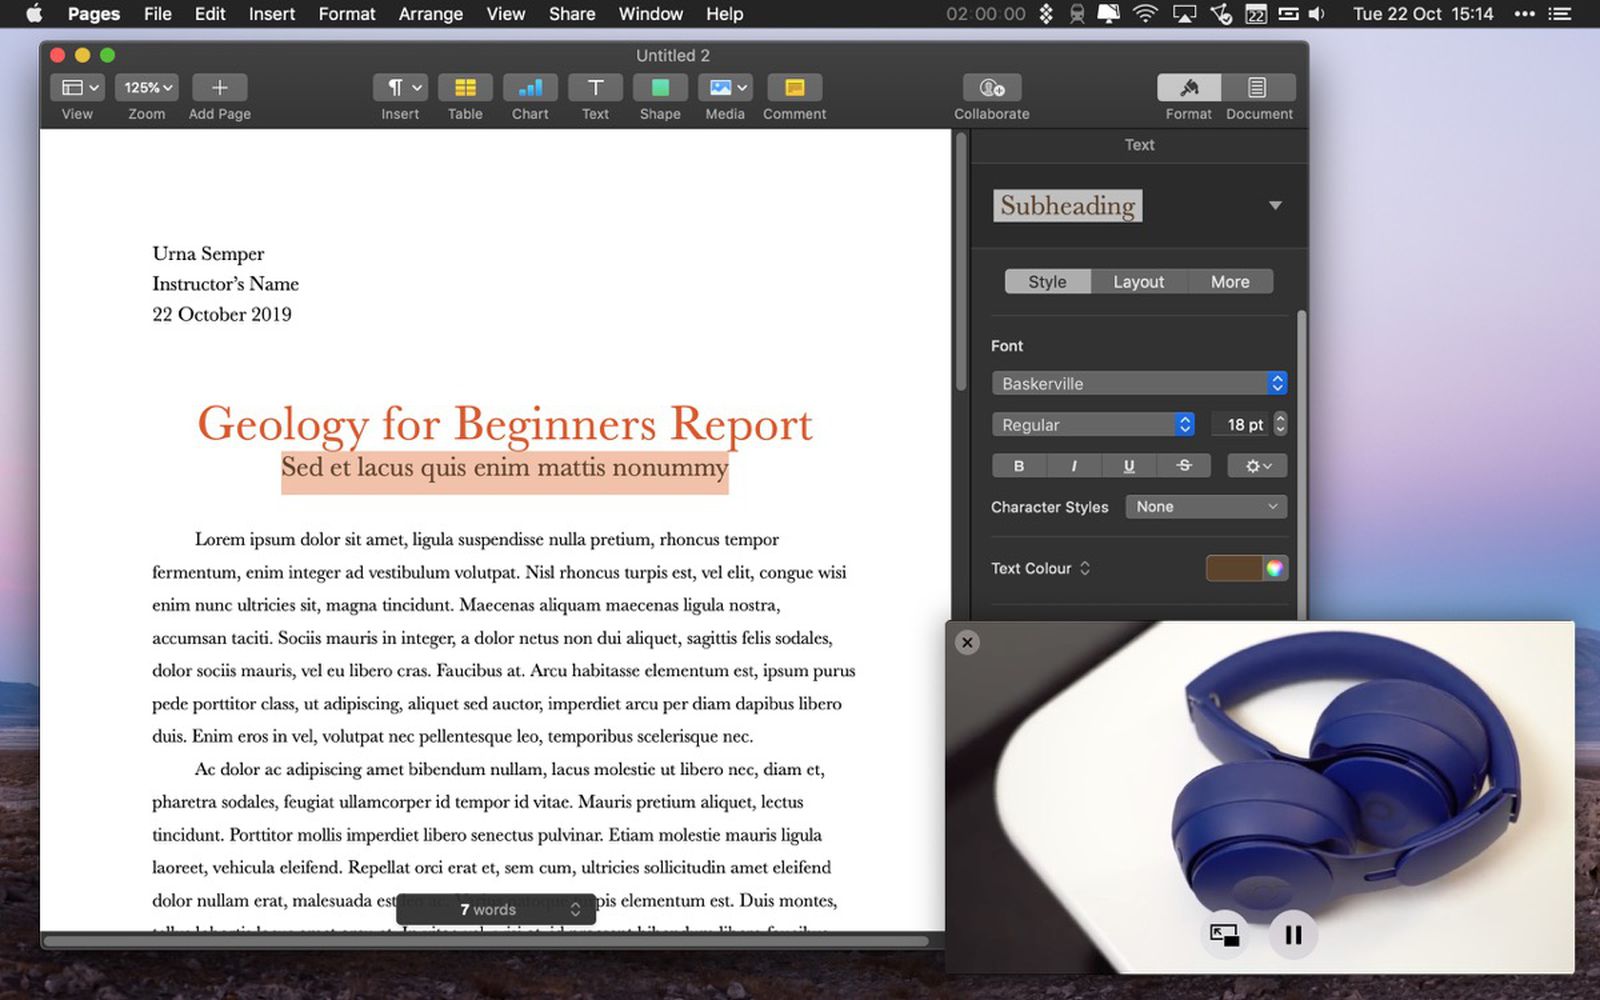
Task: Pause the picture-in-picture video
Action: (x=1293, y=935)
